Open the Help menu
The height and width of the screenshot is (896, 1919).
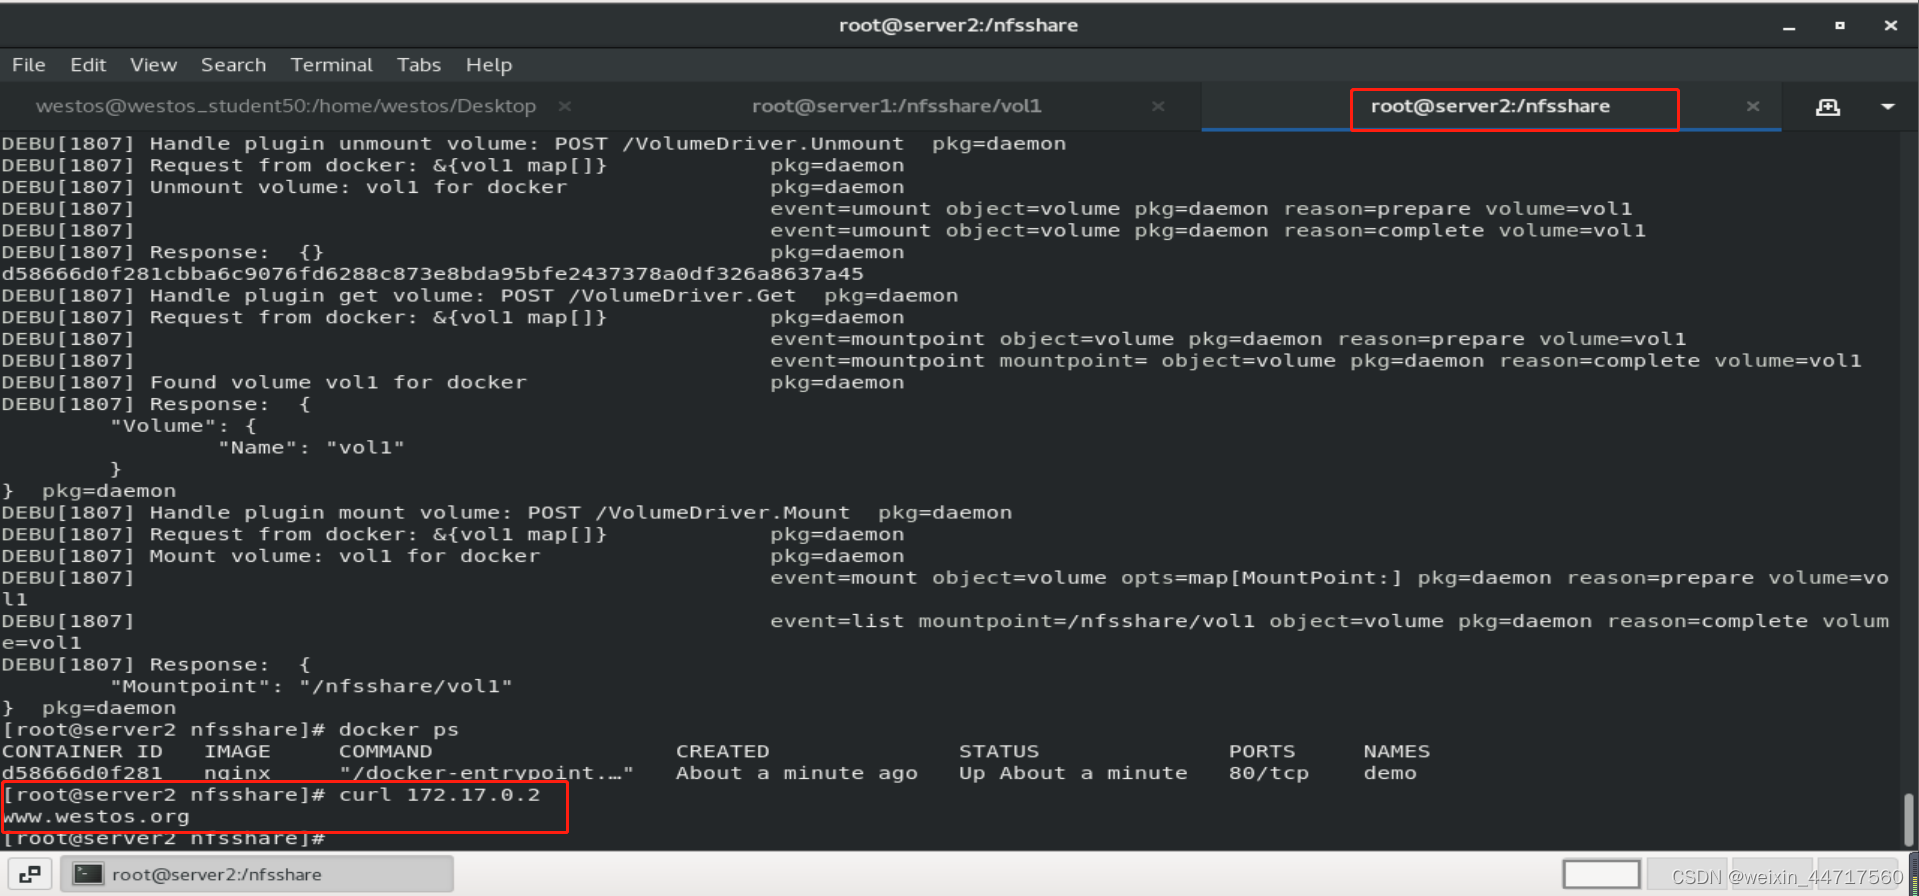point(488,65)
